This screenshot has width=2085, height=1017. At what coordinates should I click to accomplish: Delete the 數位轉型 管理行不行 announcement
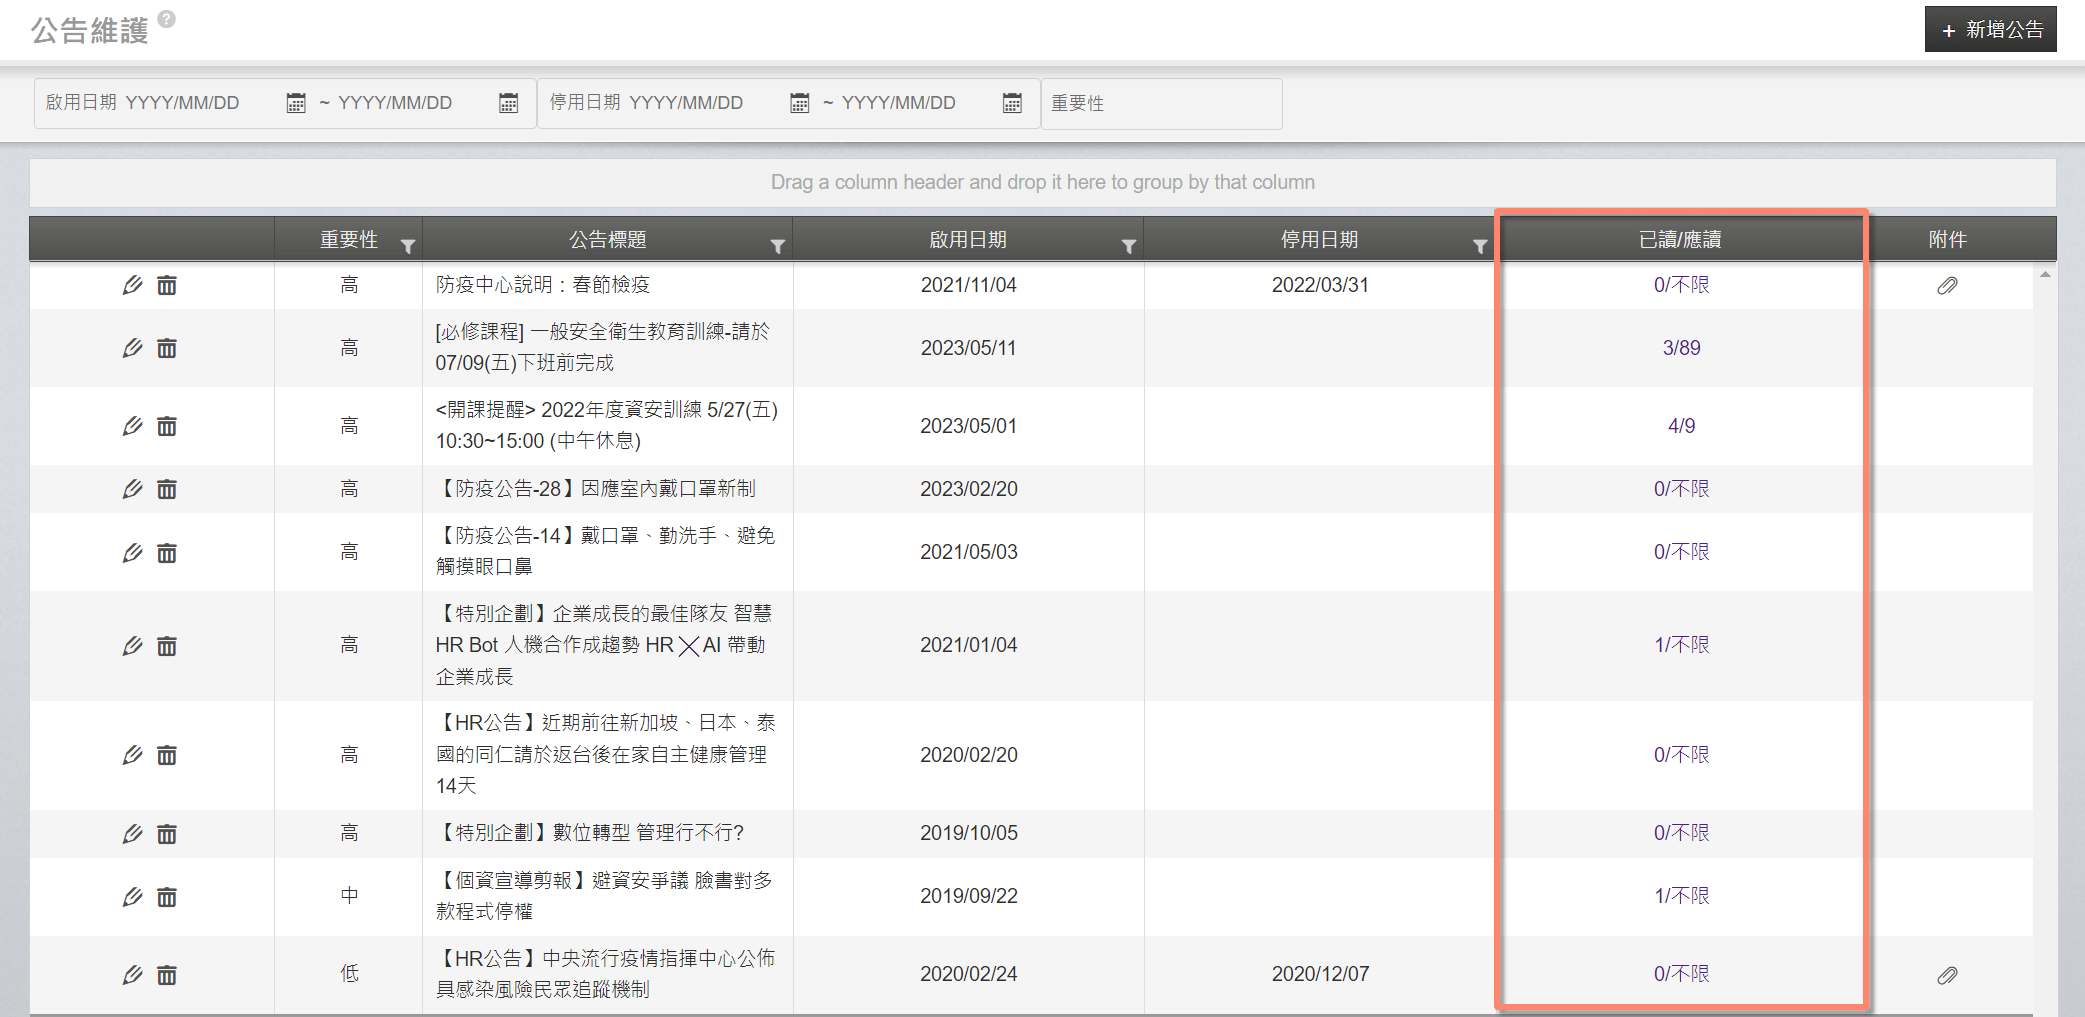(167, 834)
